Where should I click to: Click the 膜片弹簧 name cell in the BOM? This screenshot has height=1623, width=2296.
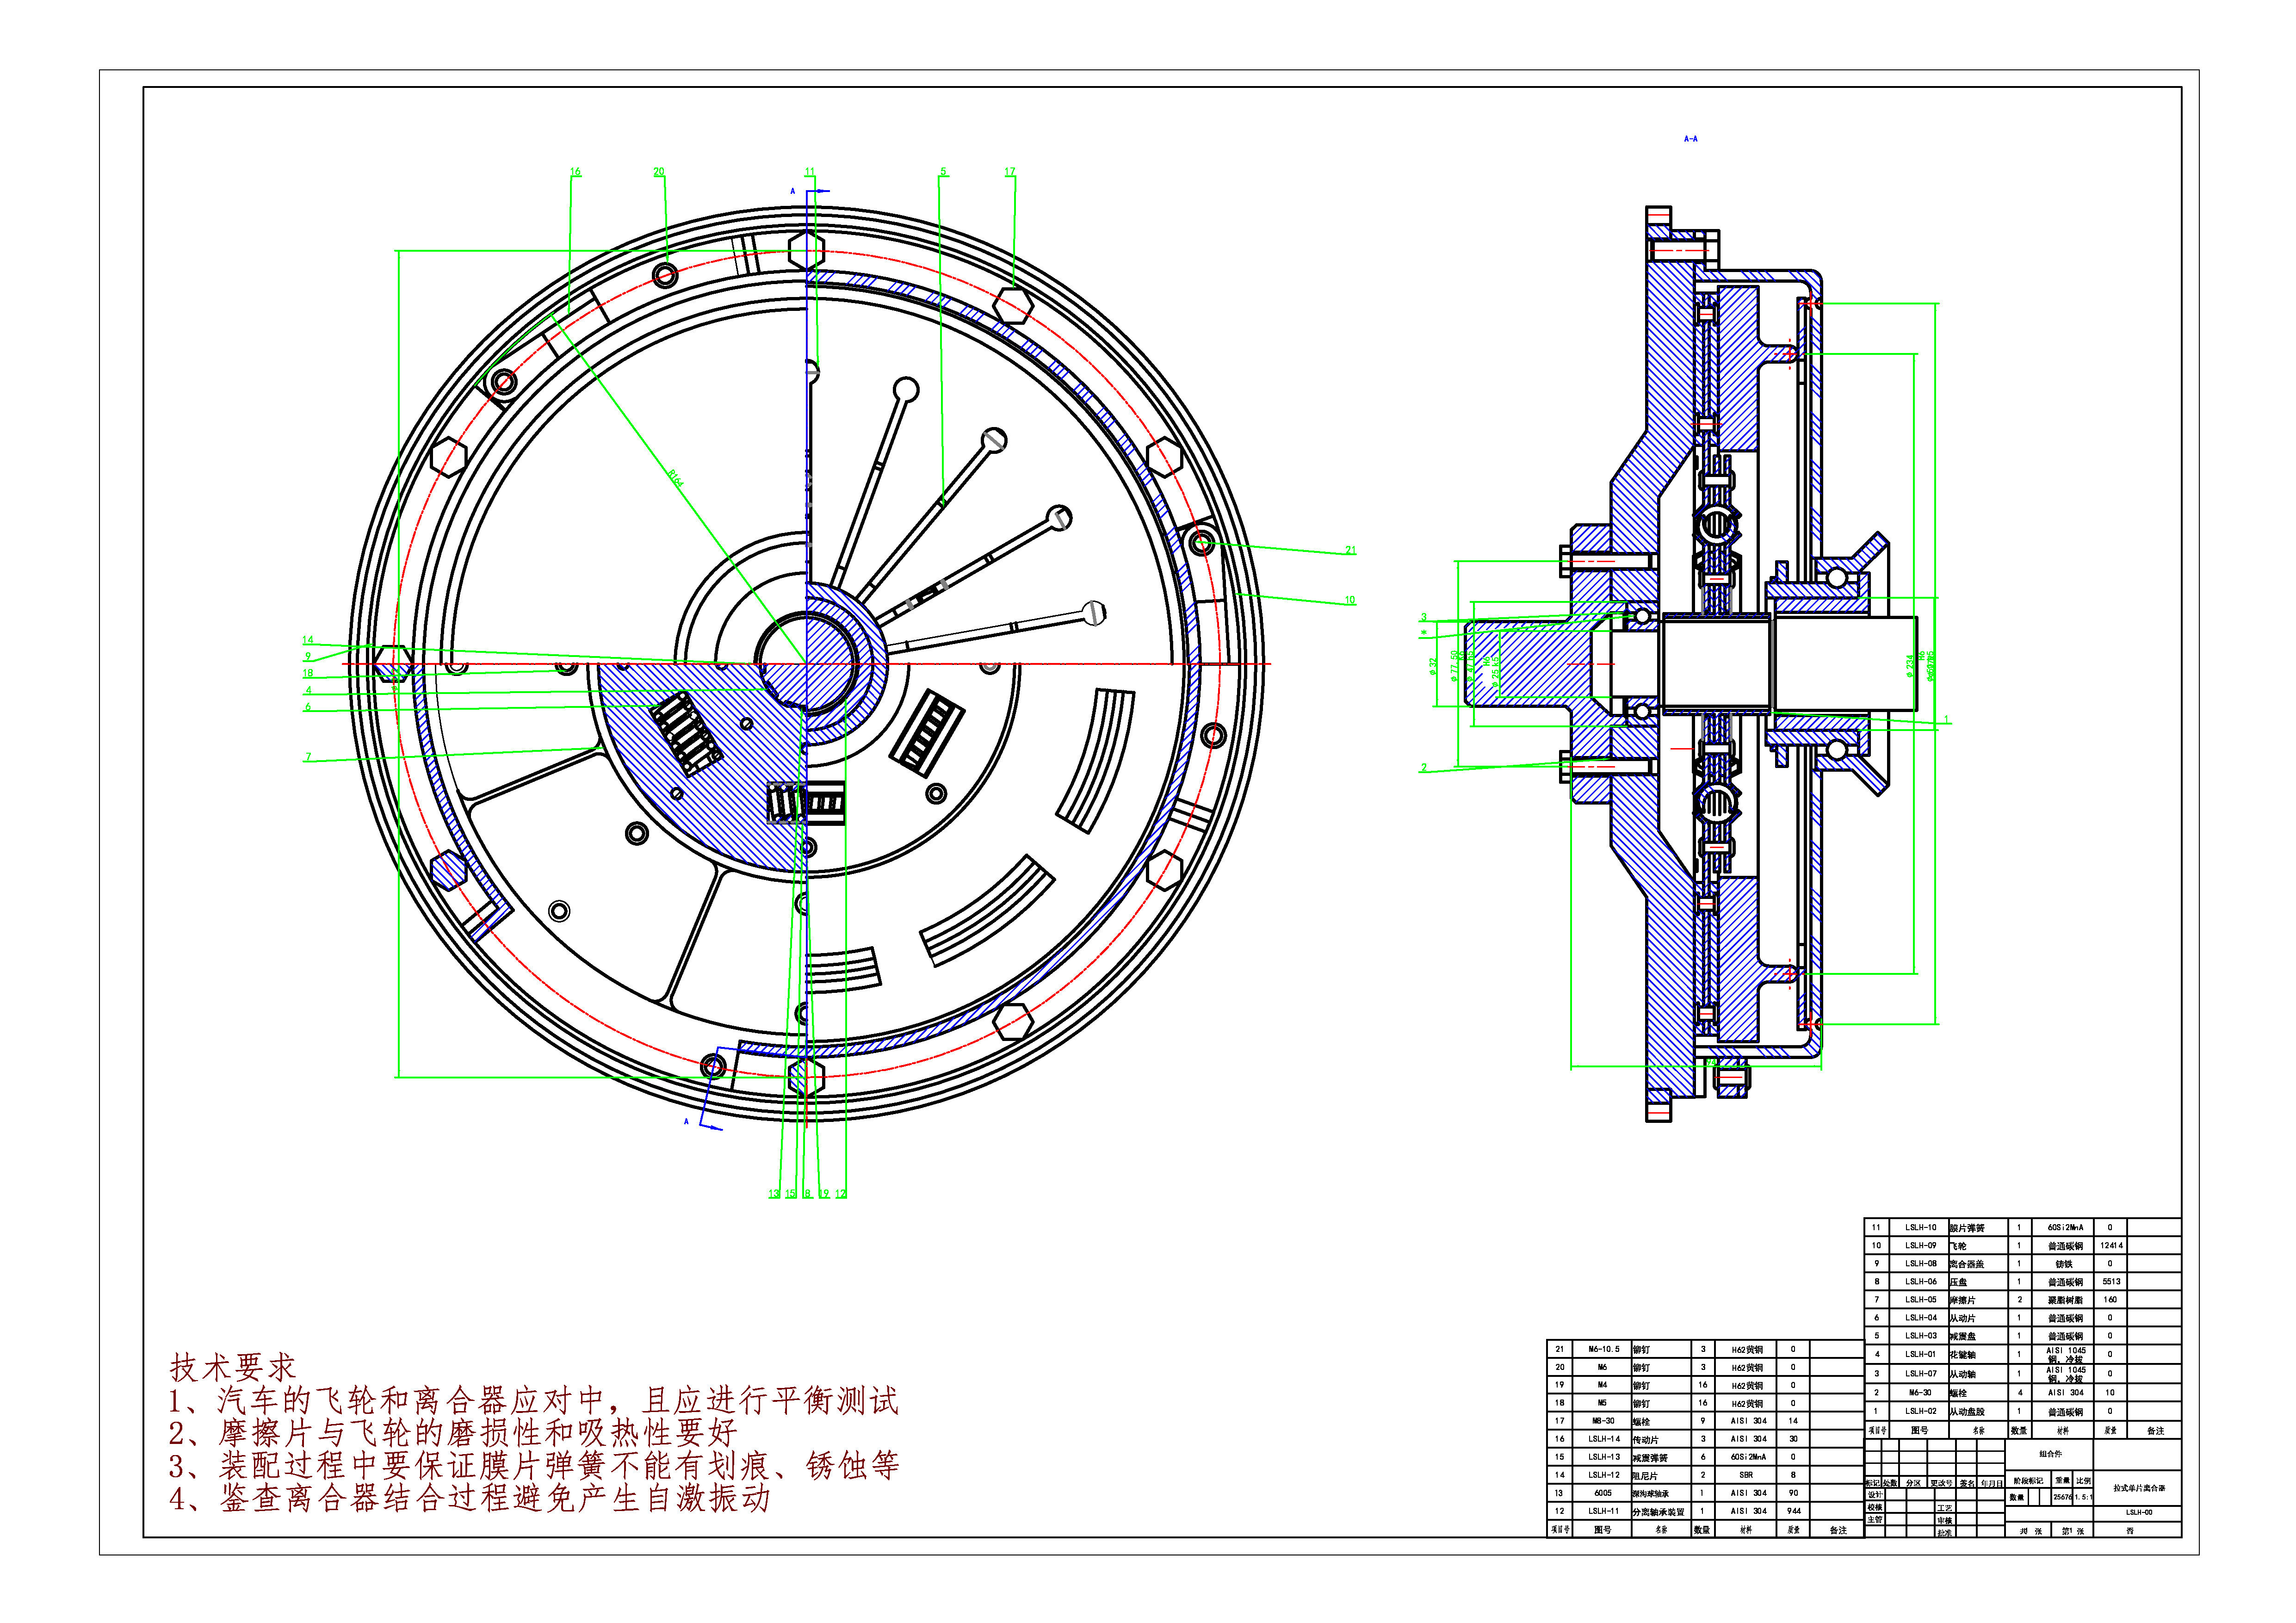point(1967,1228)
